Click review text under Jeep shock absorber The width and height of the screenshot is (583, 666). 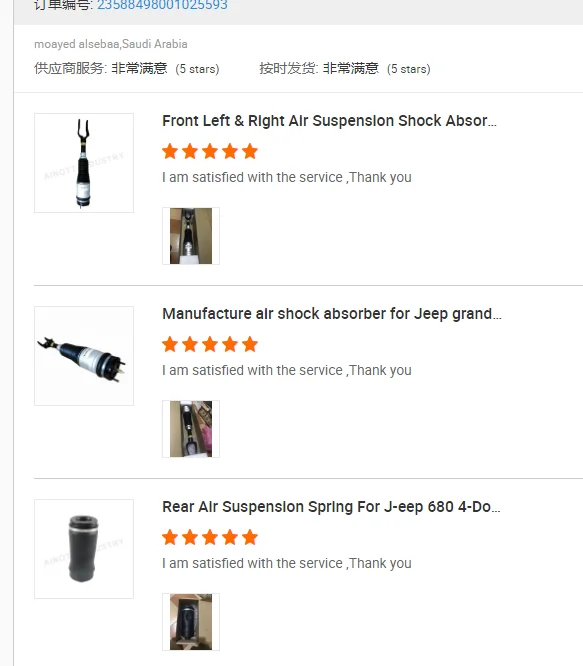tap(287, 370)
